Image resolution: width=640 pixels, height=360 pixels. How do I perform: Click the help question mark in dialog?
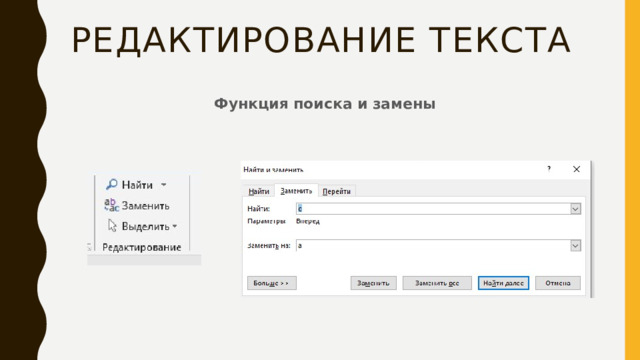[x=549, y=169]
